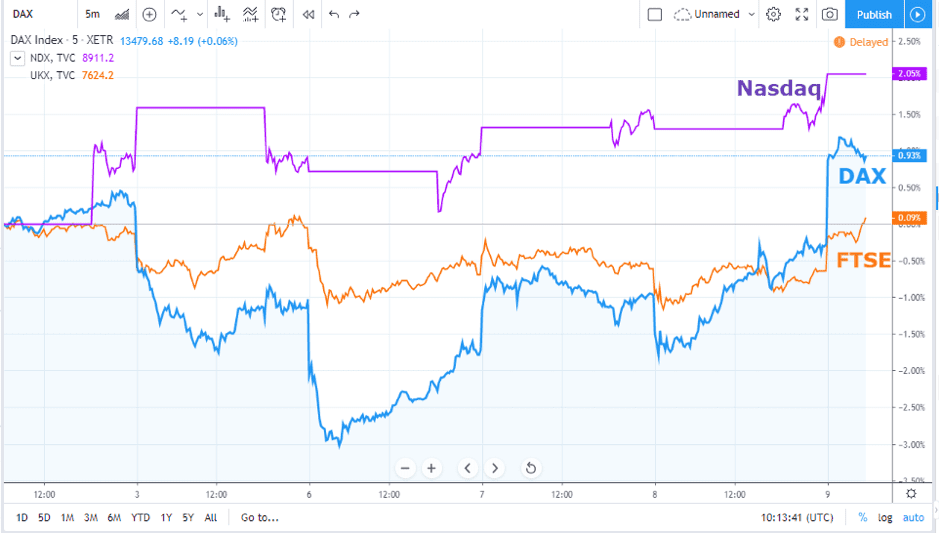Click the Compare or add symbol icon

150,14
